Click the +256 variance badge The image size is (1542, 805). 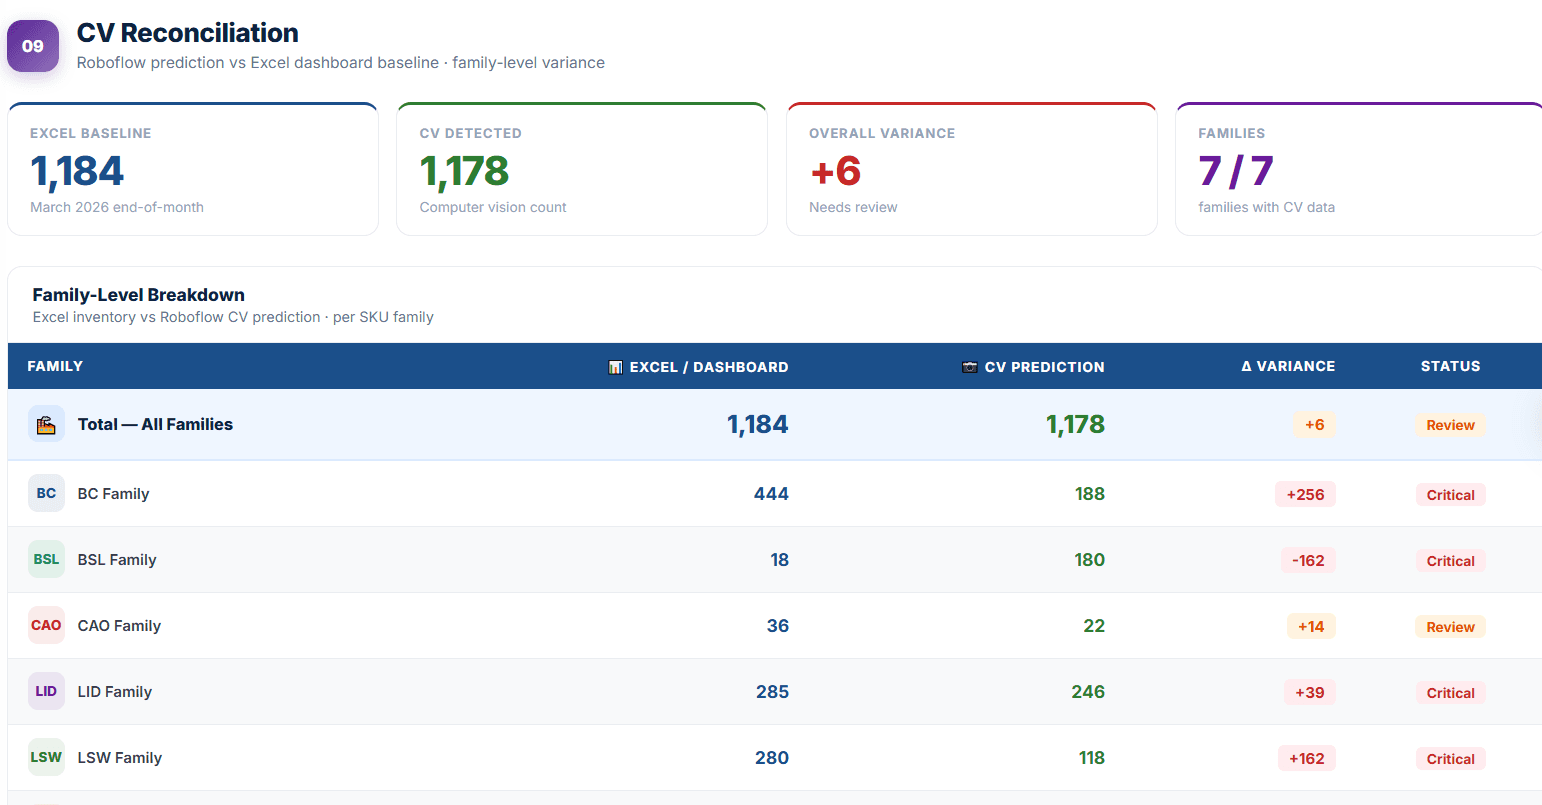coord(1305,495)
